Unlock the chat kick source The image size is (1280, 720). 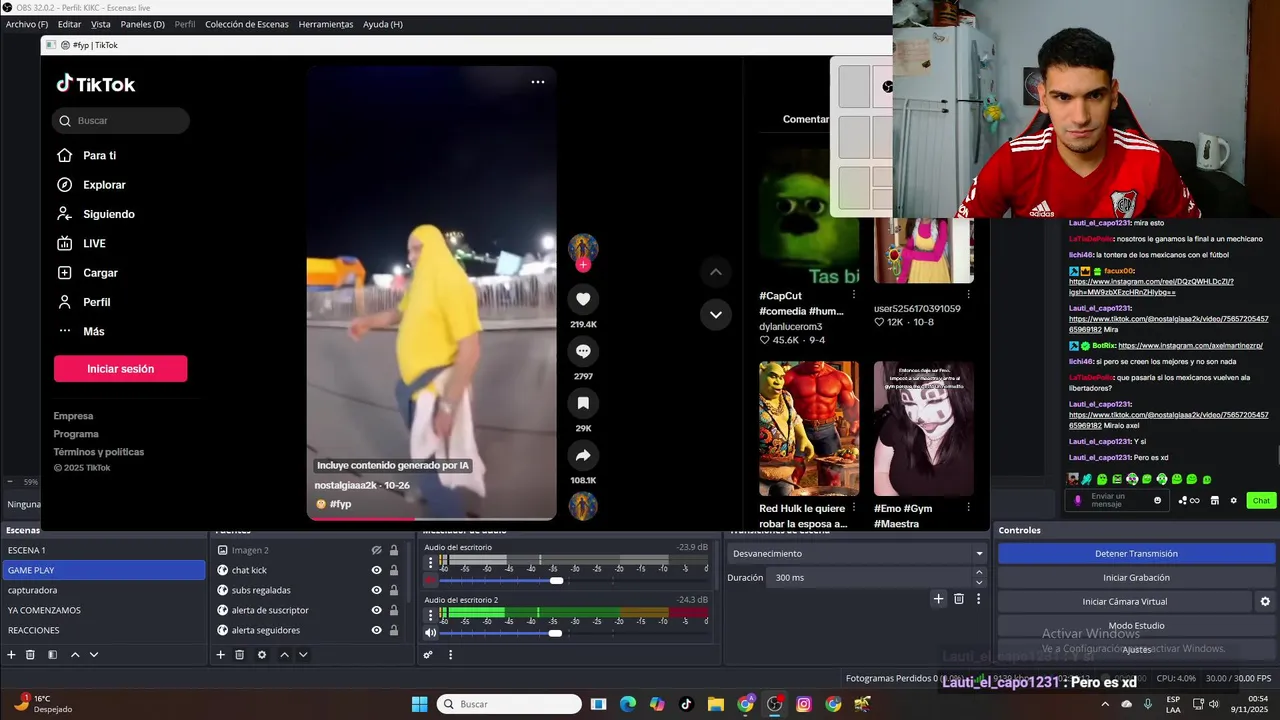pos(394,570)
